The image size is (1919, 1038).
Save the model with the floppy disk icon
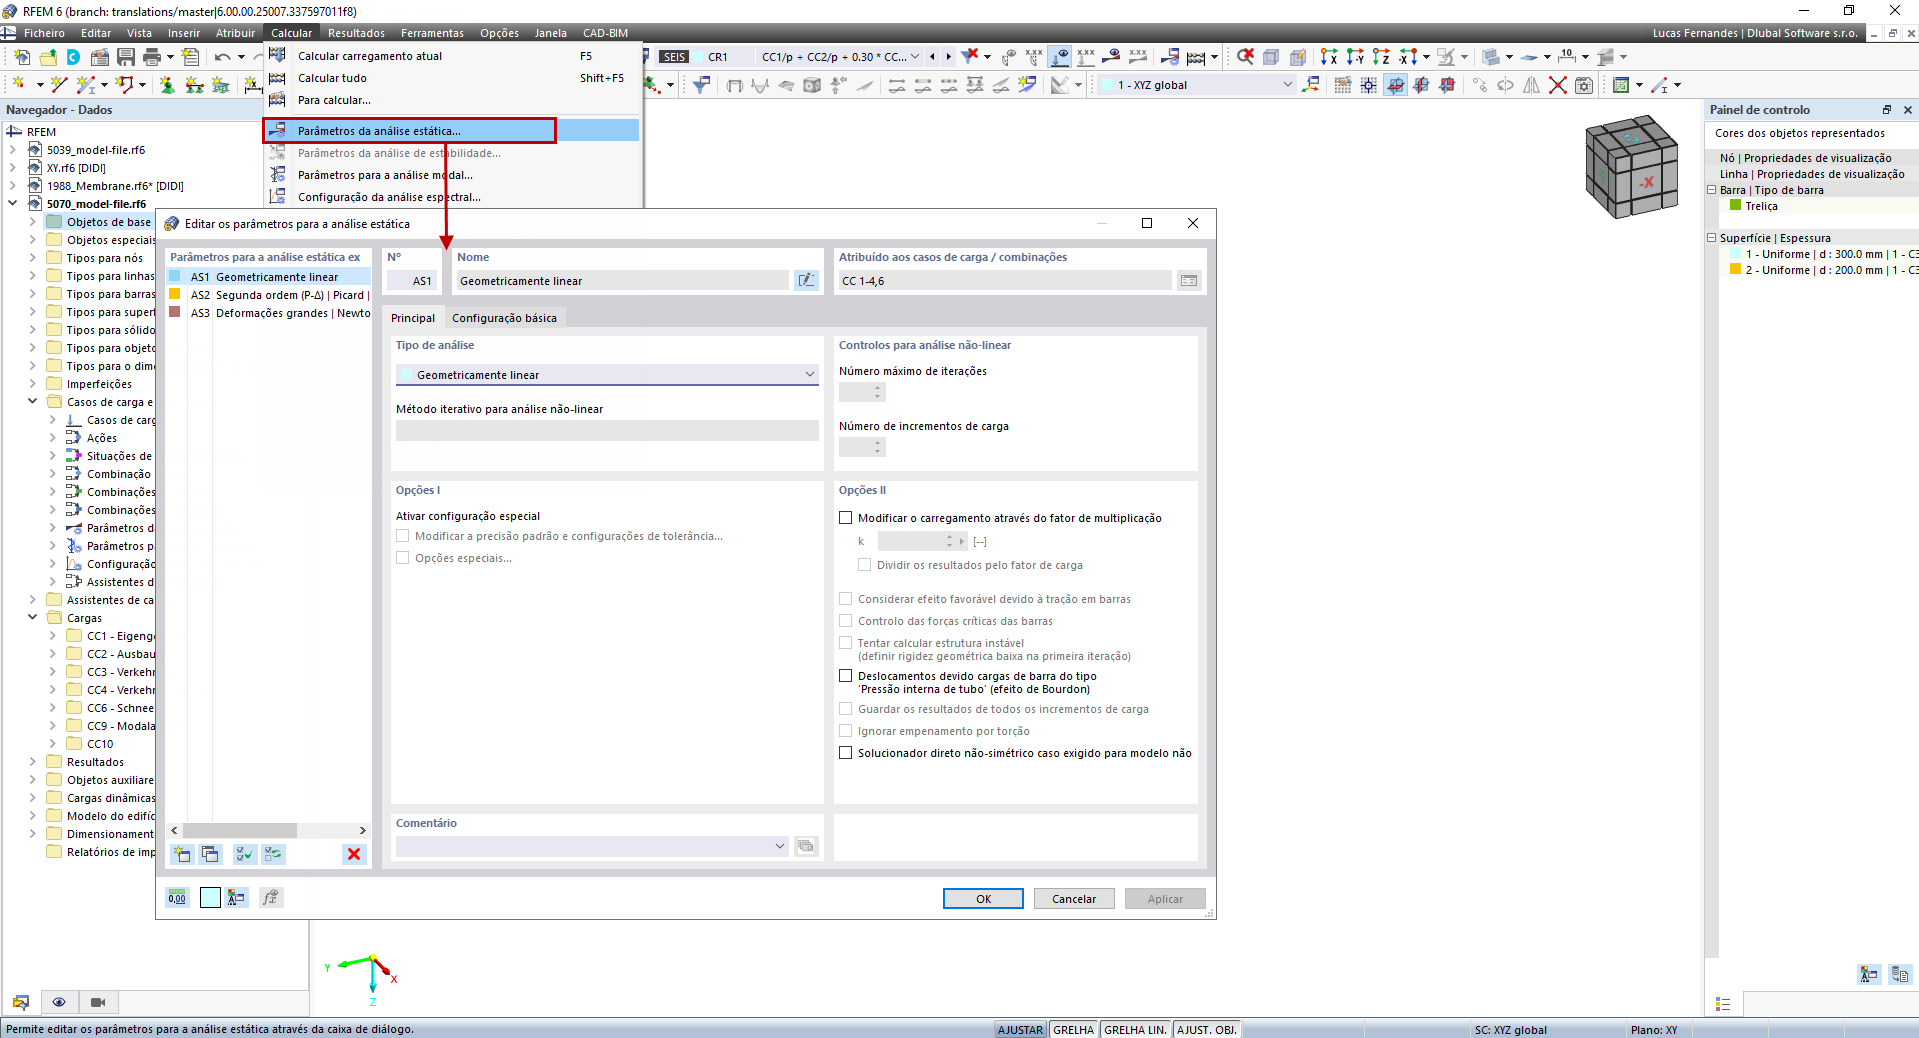coord(126,57)
